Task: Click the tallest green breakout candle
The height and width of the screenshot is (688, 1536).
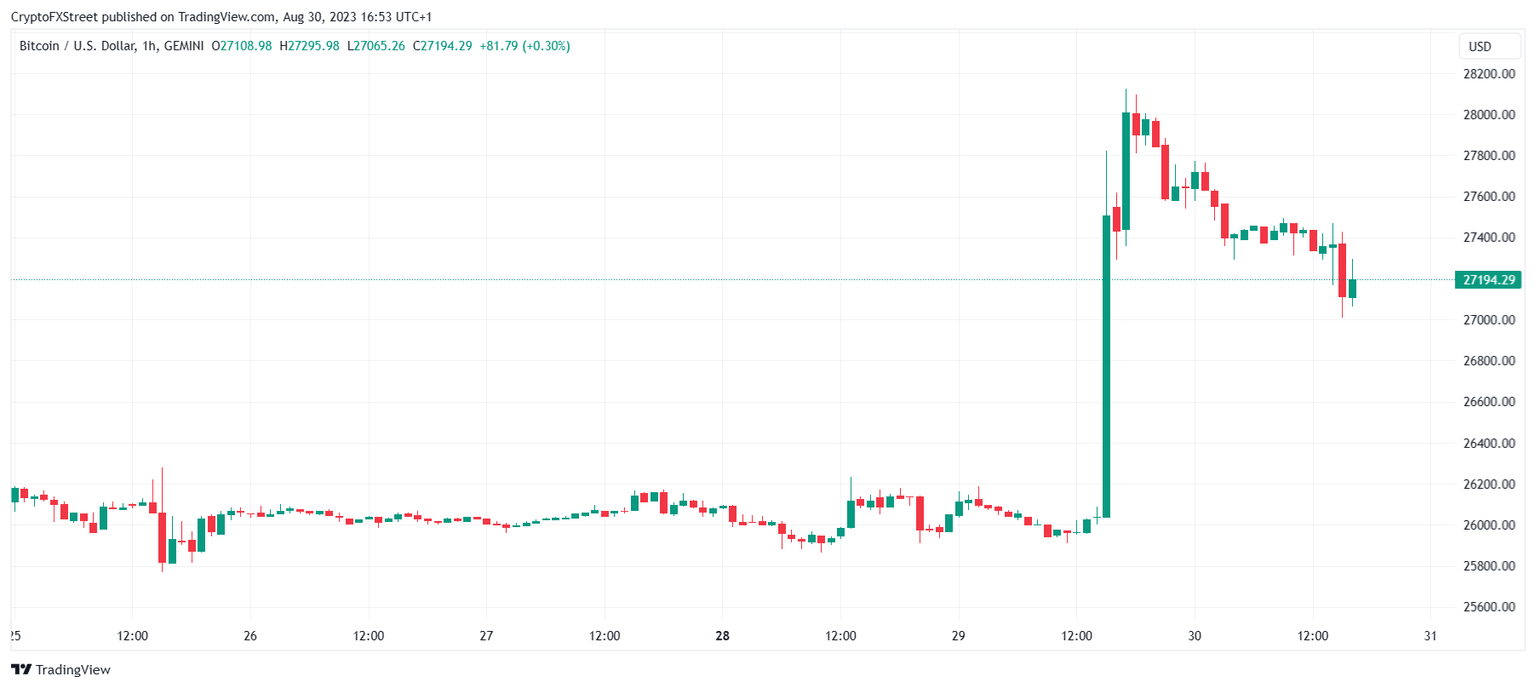Action: [1106, 366]
